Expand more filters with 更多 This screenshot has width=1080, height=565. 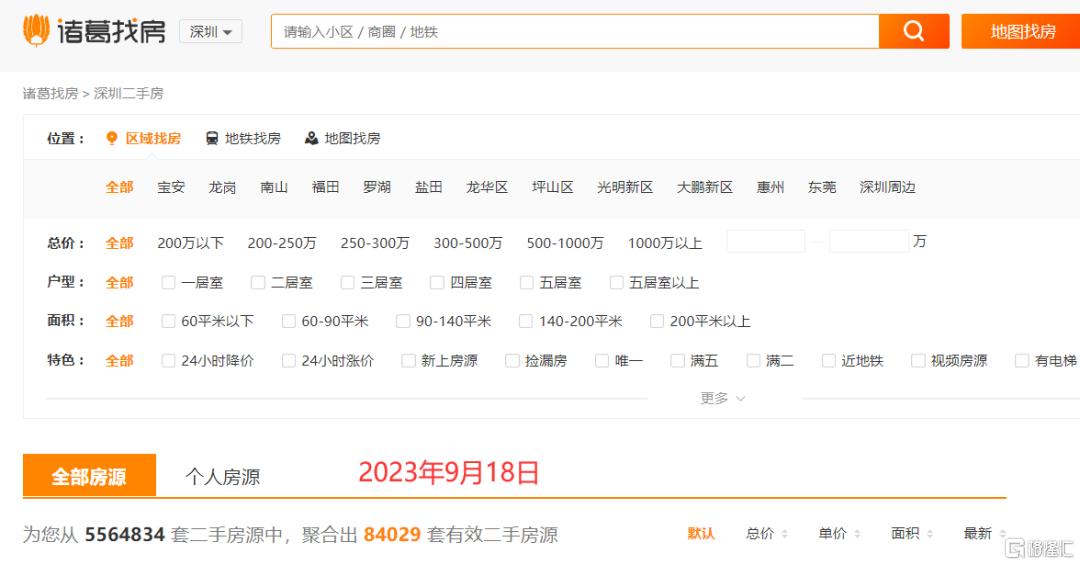[723, 398]
